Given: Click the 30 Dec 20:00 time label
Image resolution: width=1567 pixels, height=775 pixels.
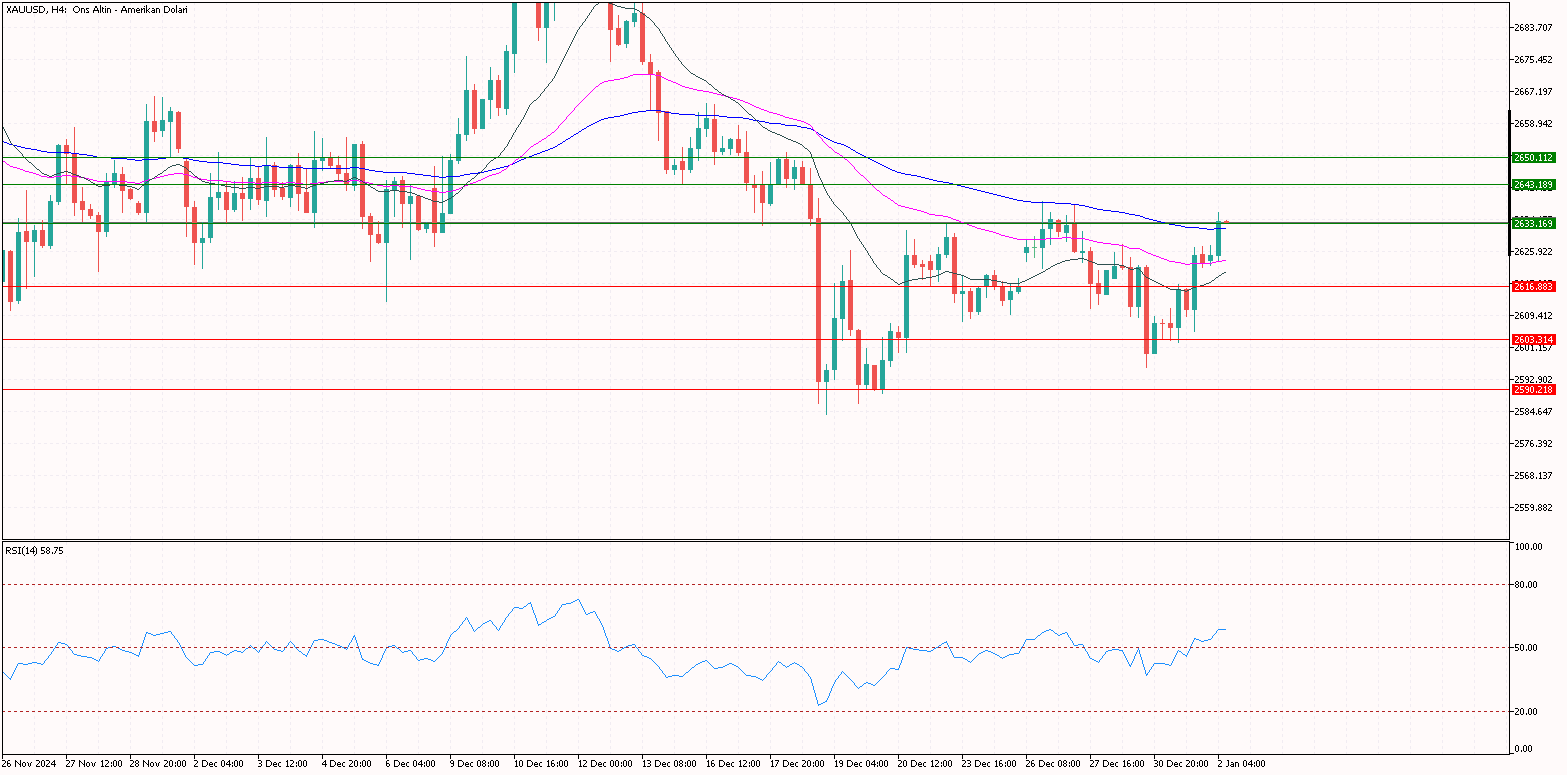Looking at the screenshot, I should click(1179, 765).
